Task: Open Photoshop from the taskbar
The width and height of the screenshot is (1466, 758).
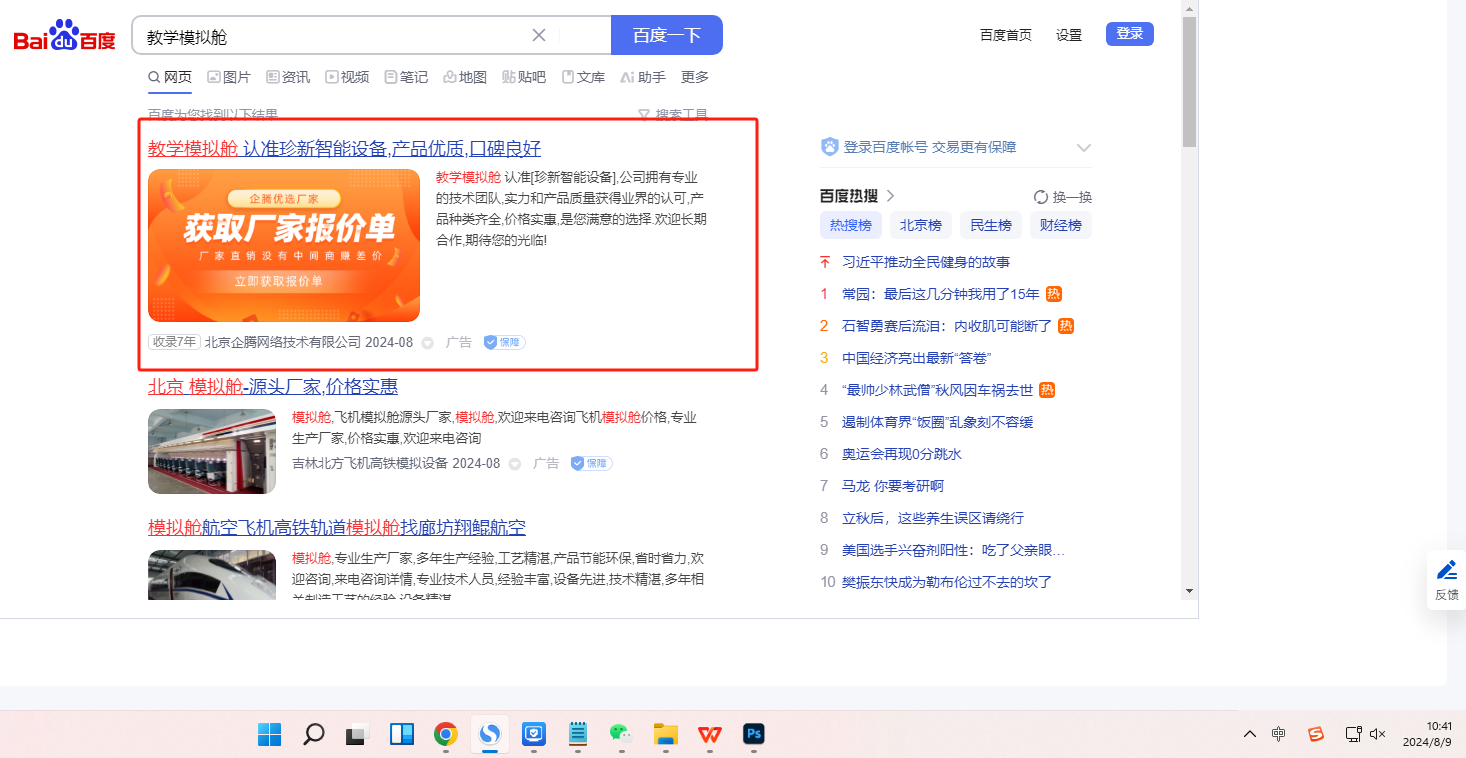Action: click(754, 735)
